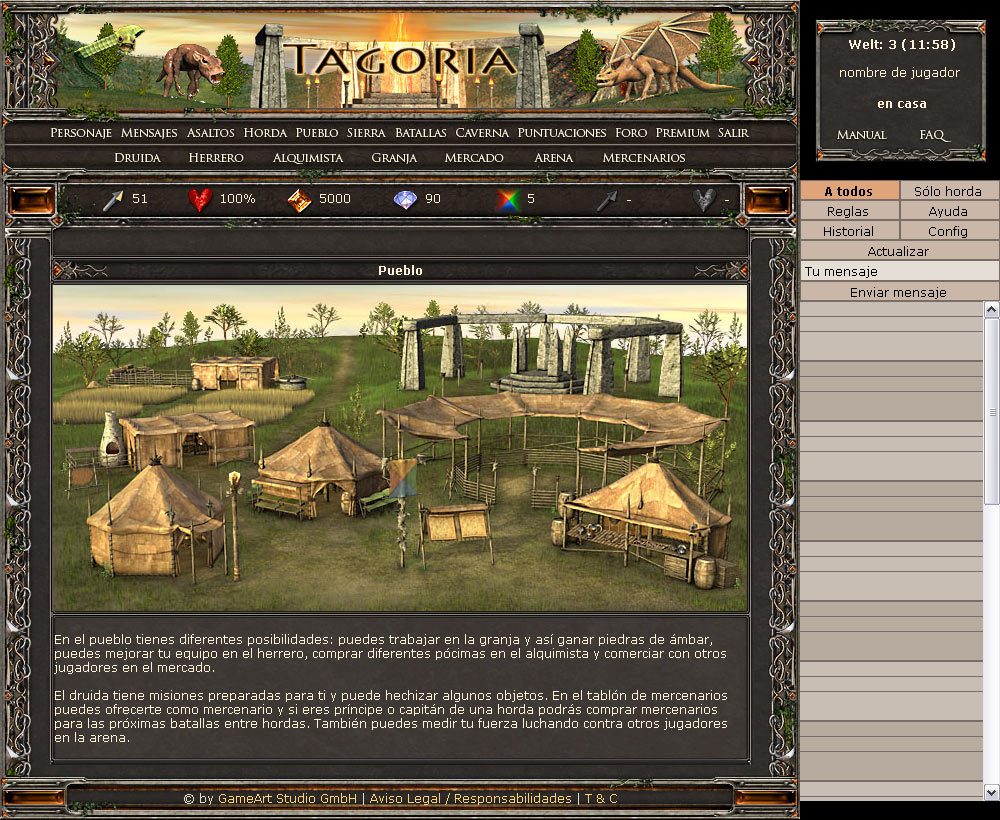1000x820 pixels.
Task: Click the left orange panel button in stats bar
Action: [x=32, y=200]
